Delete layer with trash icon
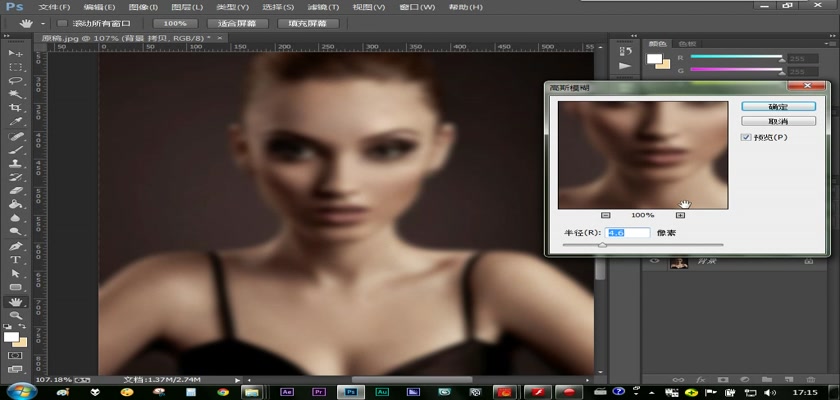The height and width of the screenshot is (400, 840). [811, 380]
